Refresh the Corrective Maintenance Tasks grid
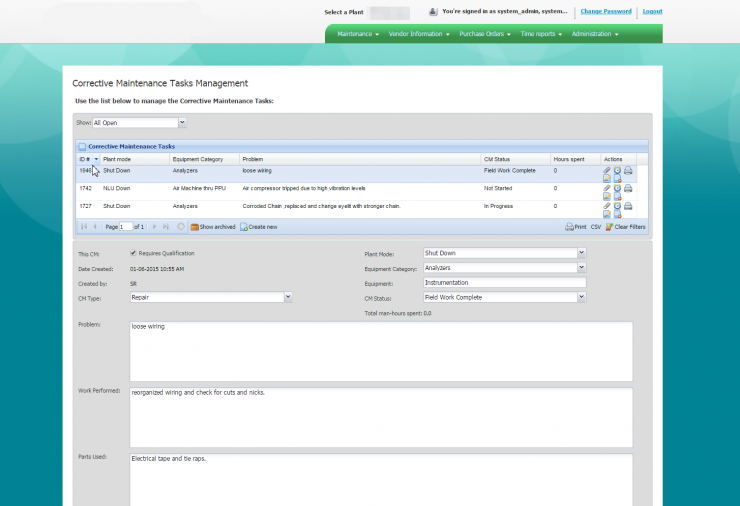Image resolution: width=740 pixels, height=506 pixels. tap(181, 227)
